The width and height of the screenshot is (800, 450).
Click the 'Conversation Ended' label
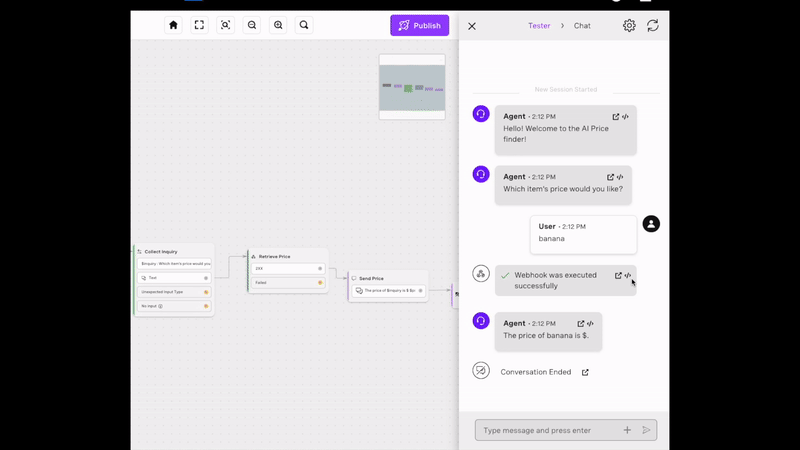(x=536, y=372)
